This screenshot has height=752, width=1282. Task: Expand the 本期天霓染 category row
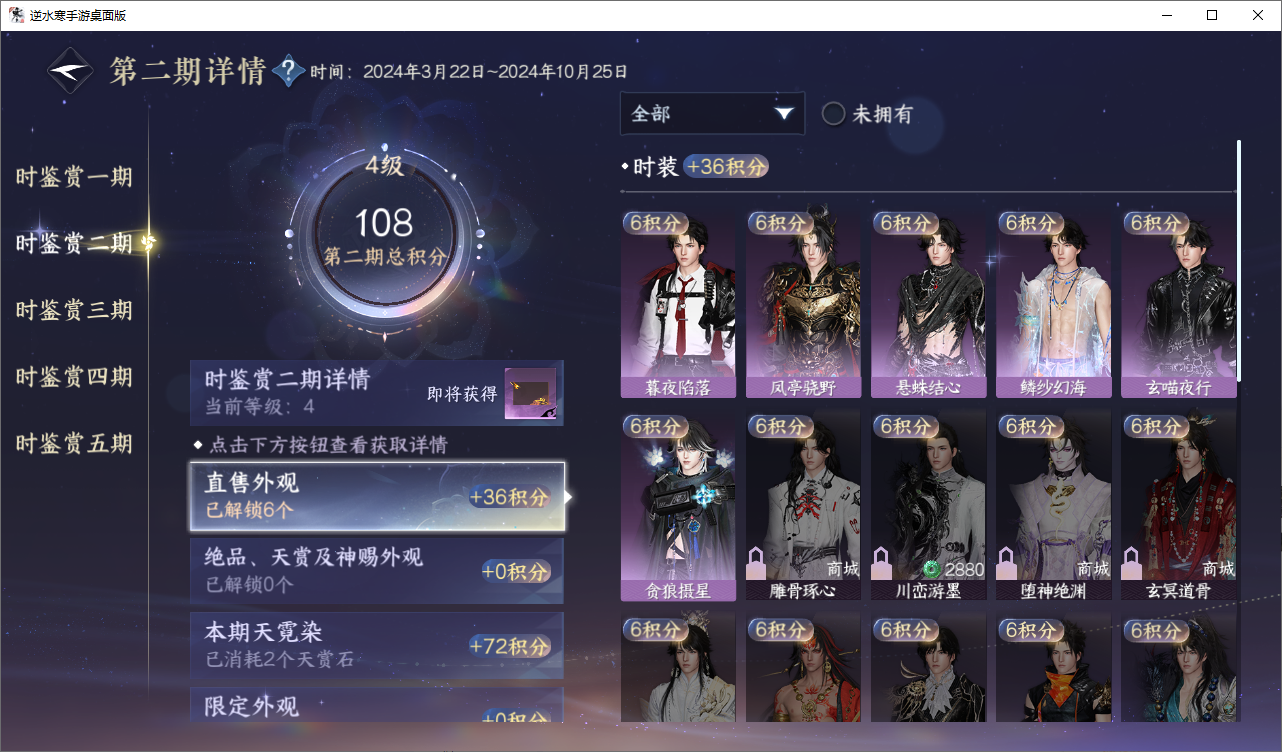tap(377, 646)
